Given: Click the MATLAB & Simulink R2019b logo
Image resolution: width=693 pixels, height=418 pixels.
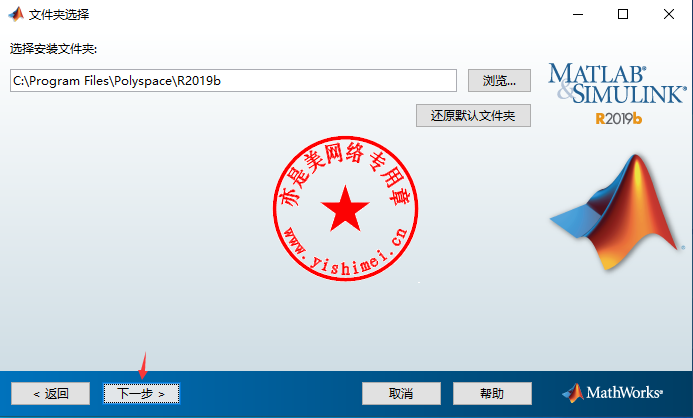Looking at the screenshot, I should pos(617,94).
